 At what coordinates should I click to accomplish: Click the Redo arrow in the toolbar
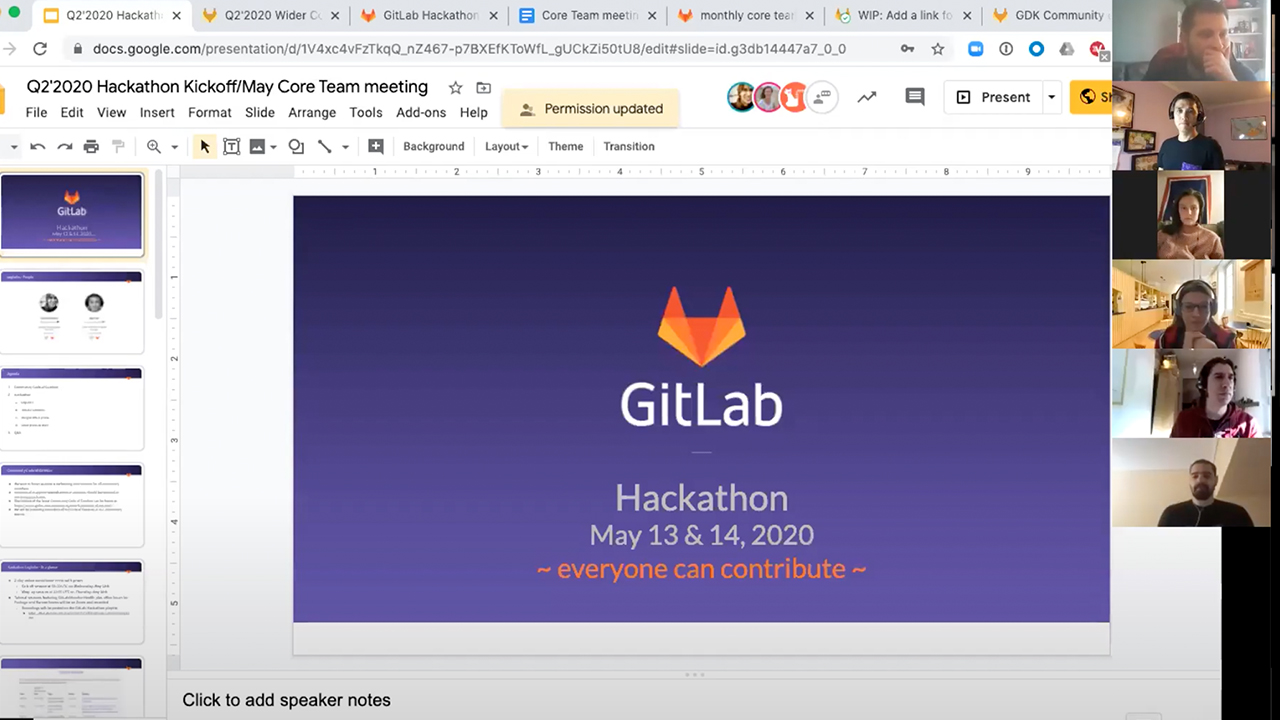(64, 146)
